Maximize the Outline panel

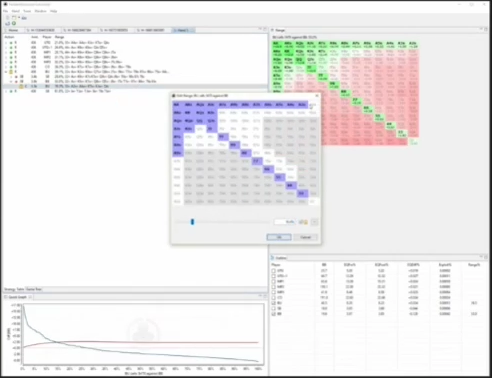click(x=486, y=257)
